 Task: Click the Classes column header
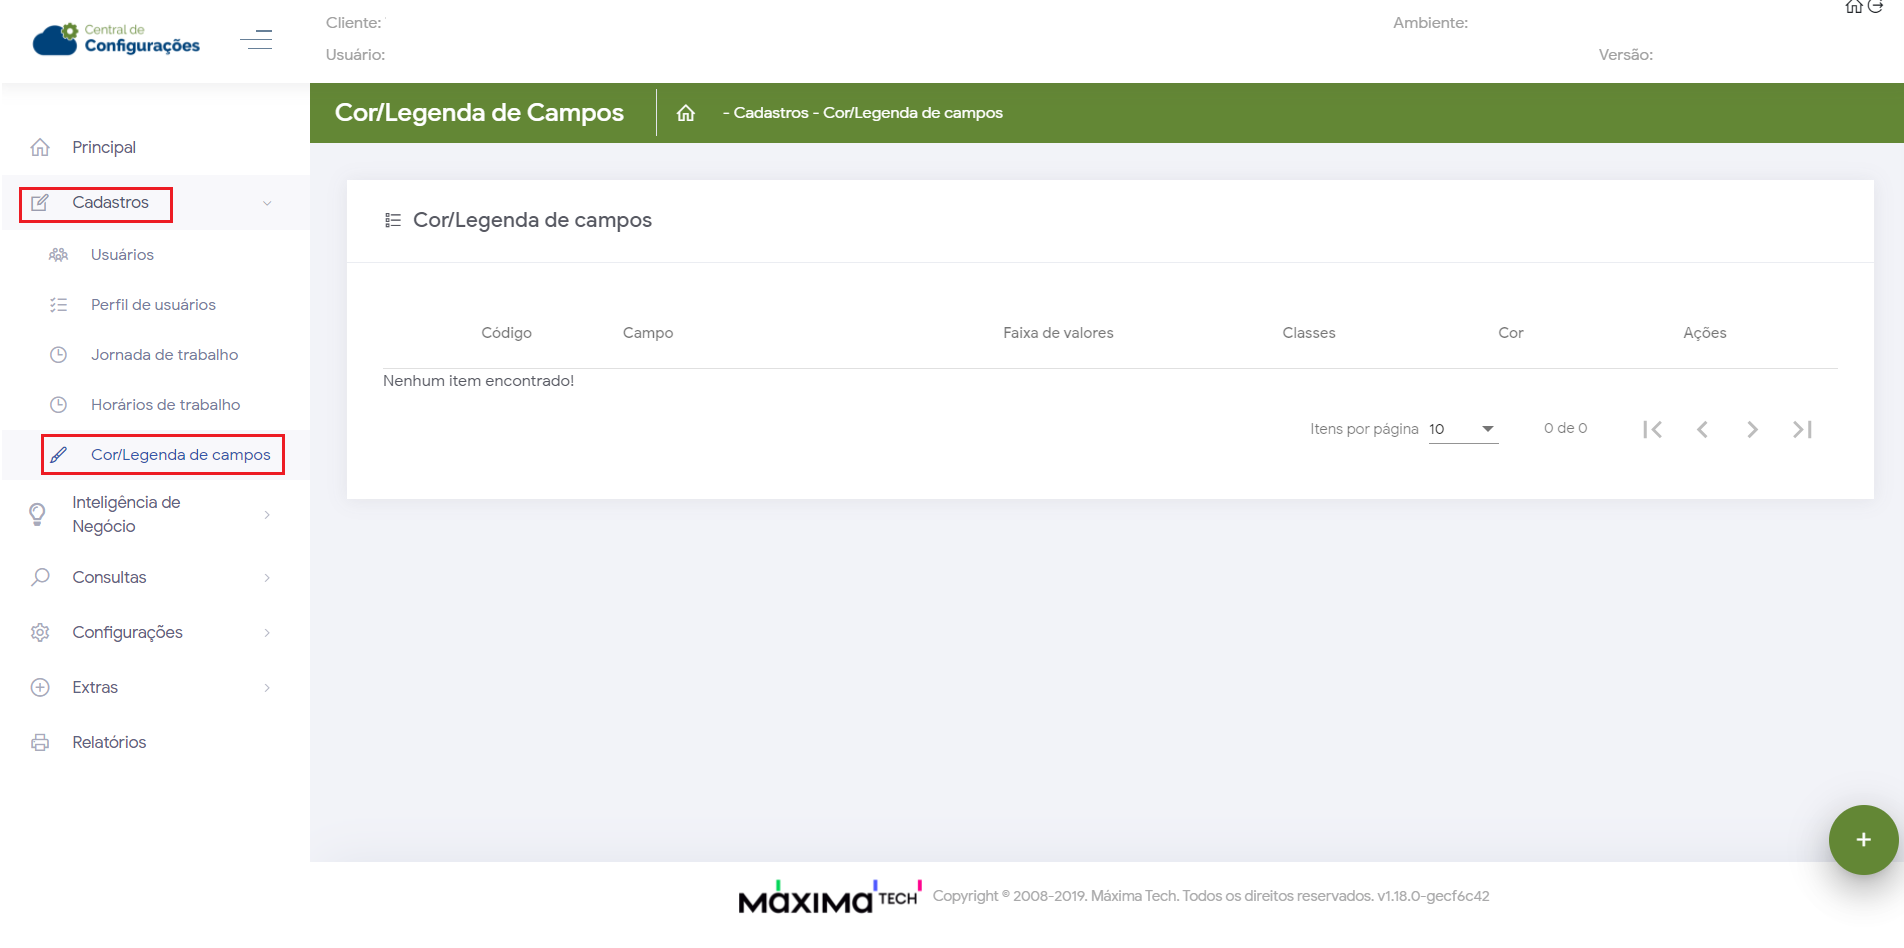pos(1309,333)
